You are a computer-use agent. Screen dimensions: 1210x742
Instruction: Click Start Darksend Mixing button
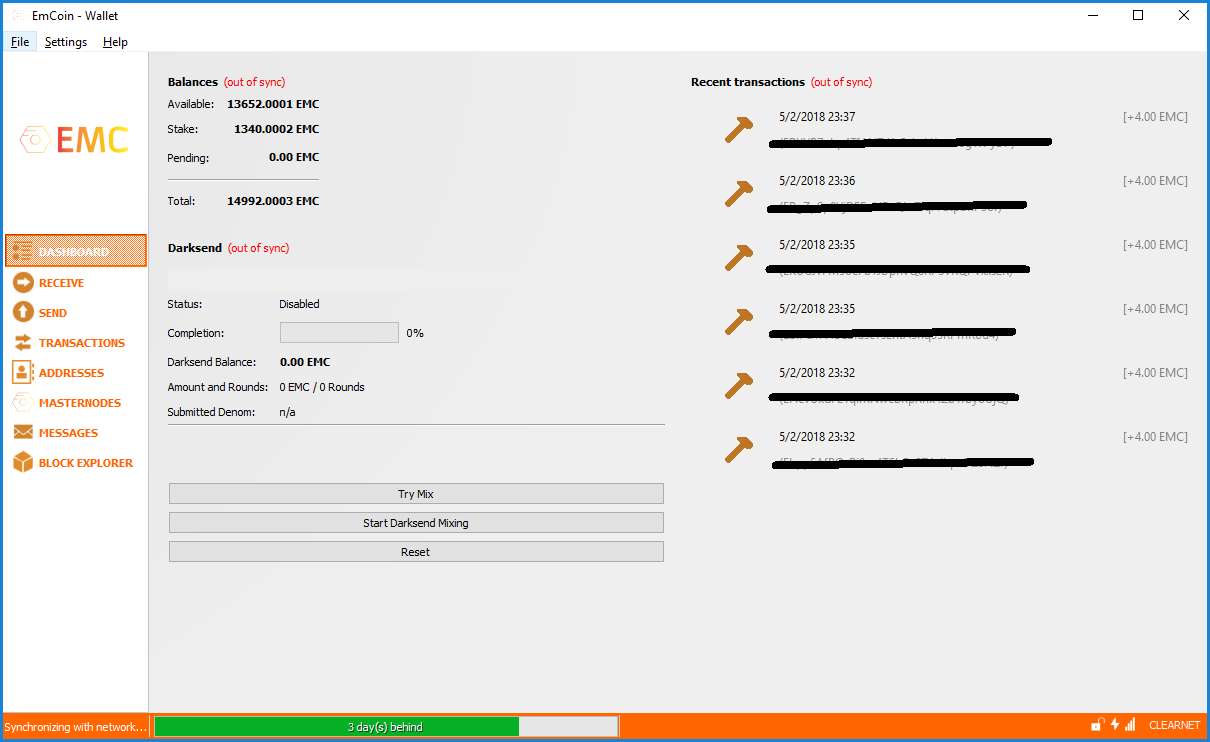[x=416, y=523]
